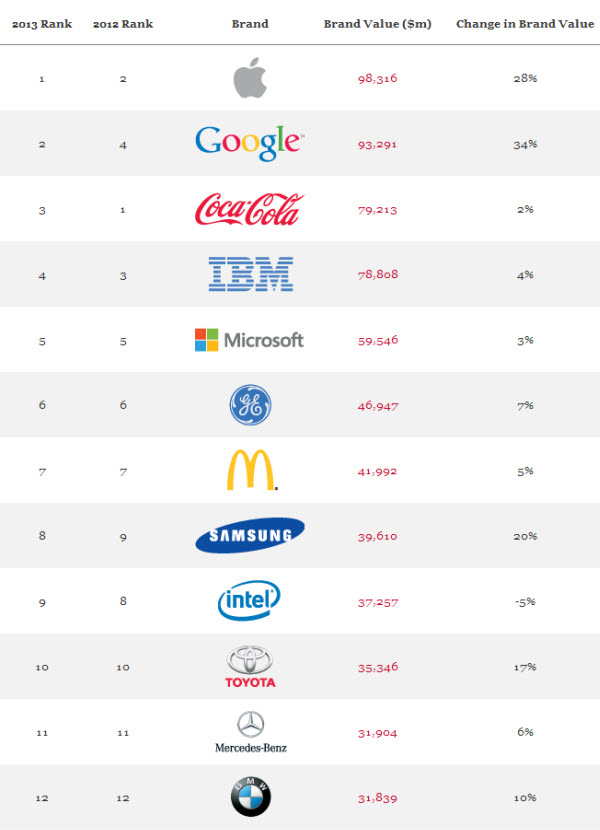600x830 pixels.
Task: Click the BMW roundel logo
Action: [250, 797]
